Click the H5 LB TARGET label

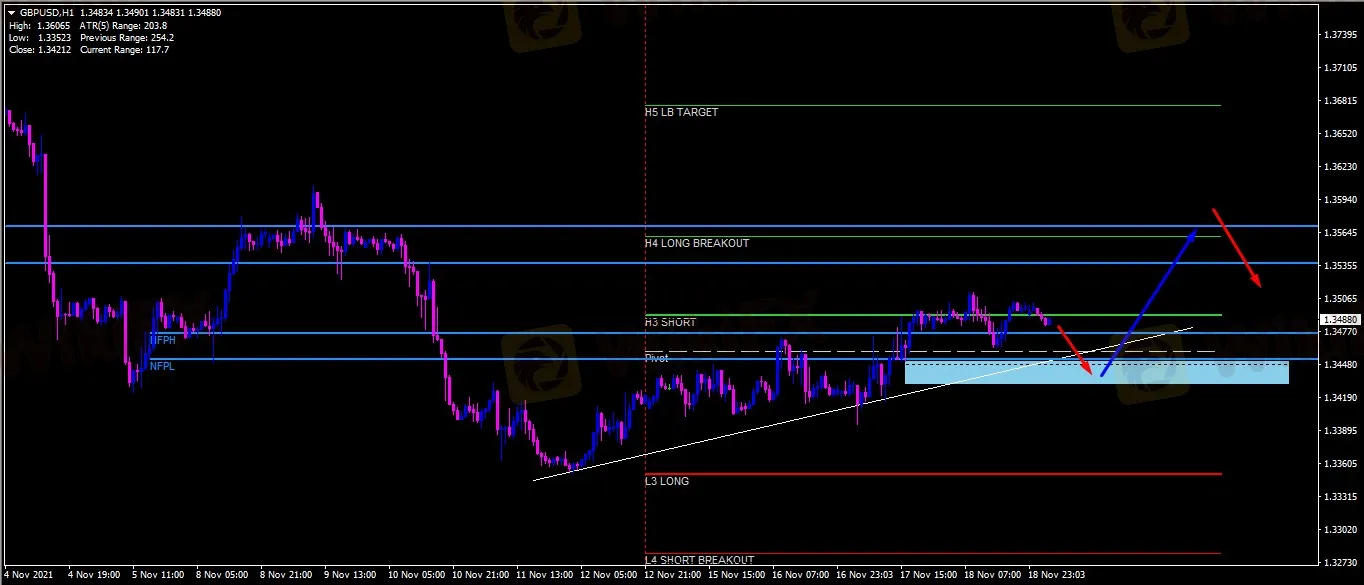[682, 113]
